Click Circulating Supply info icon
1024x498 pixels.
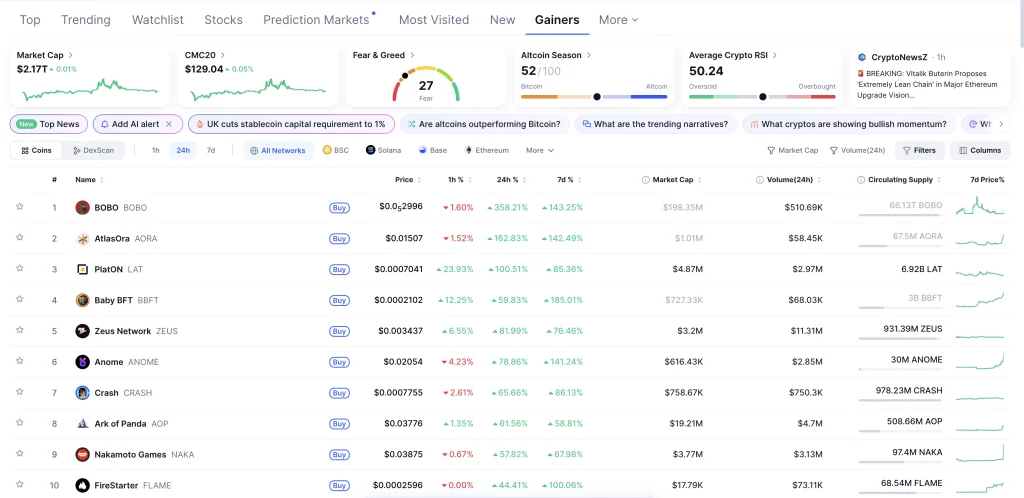(861, 179)
